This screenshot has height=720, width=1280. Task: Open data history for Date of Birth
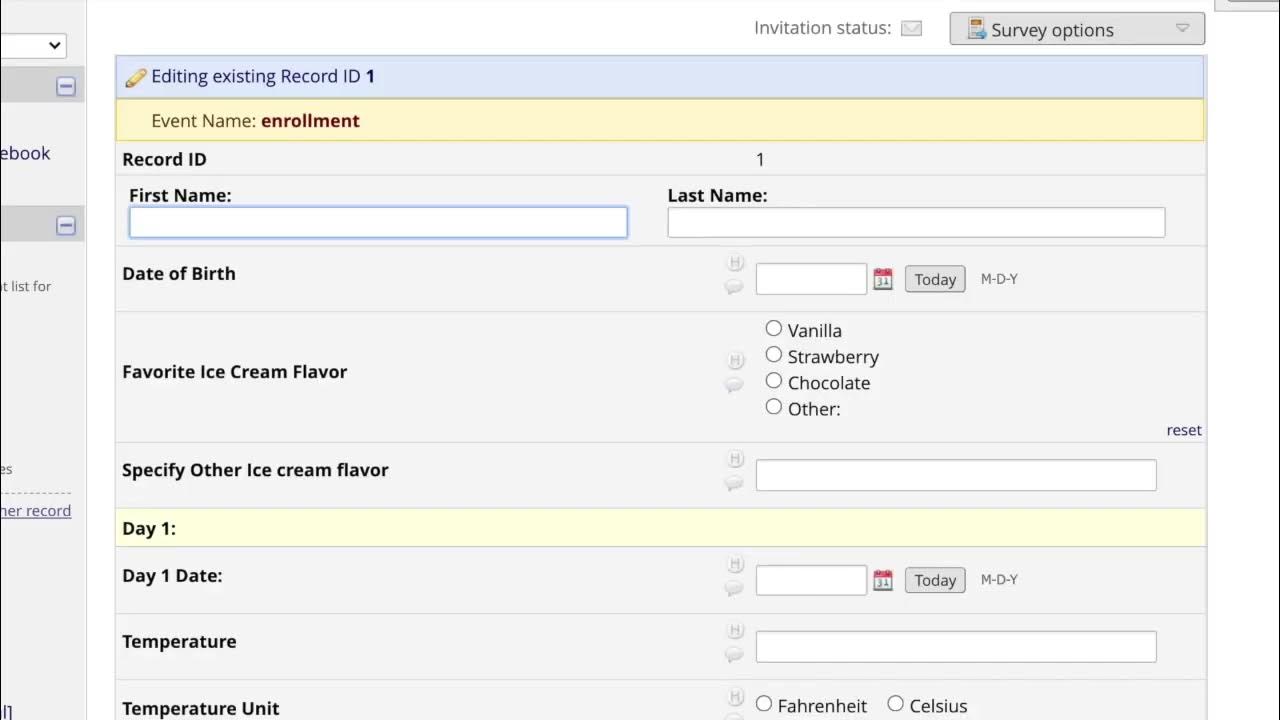click(735, 264)
